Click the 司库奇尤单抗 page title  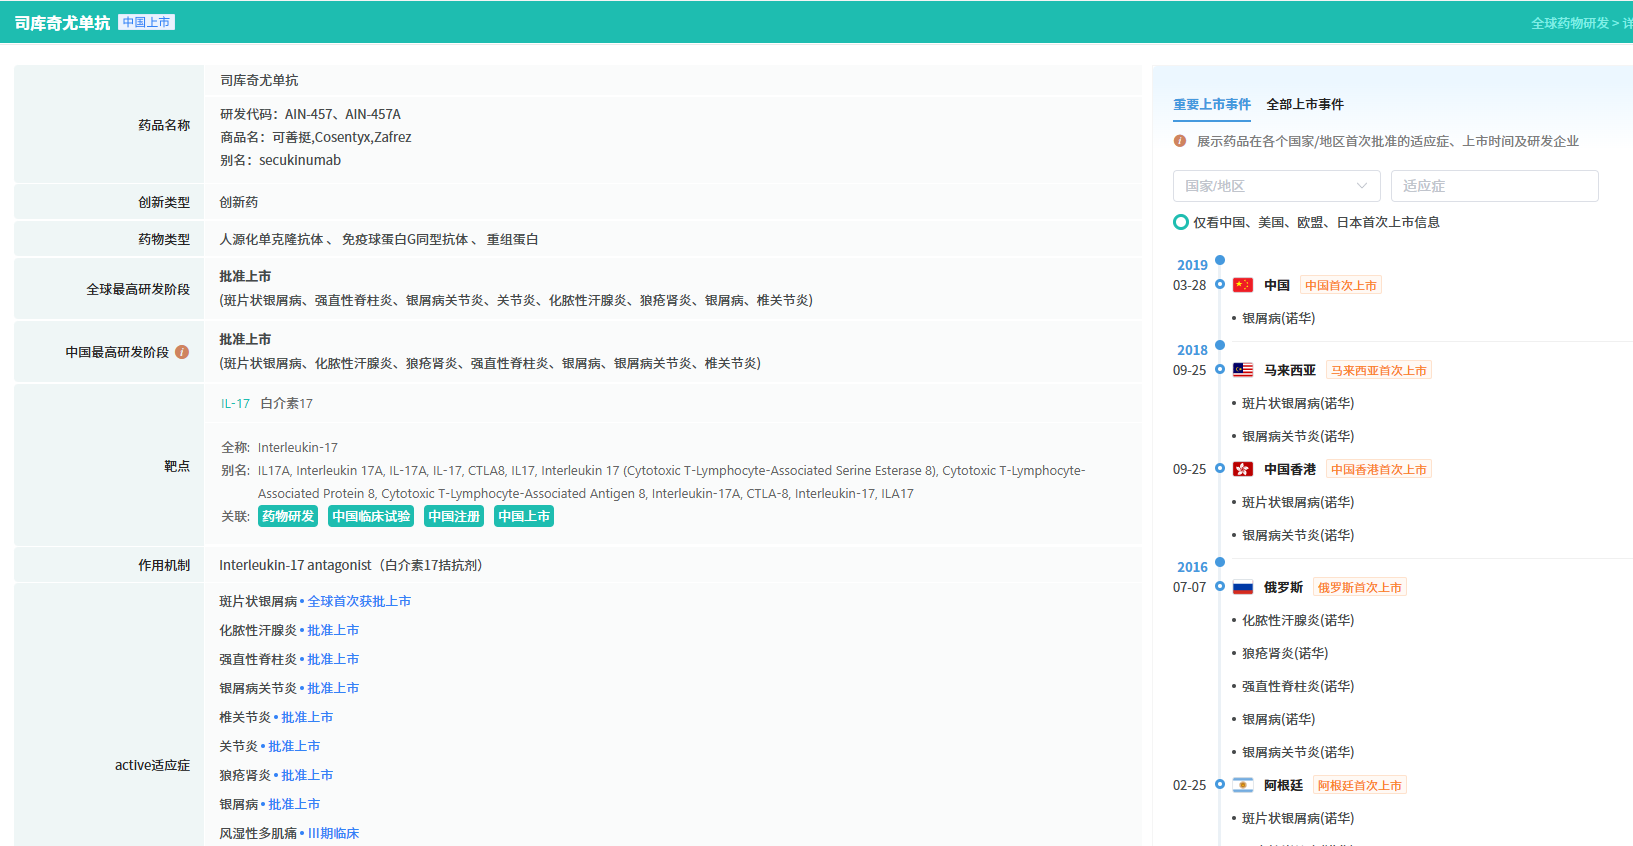[62, 23]
